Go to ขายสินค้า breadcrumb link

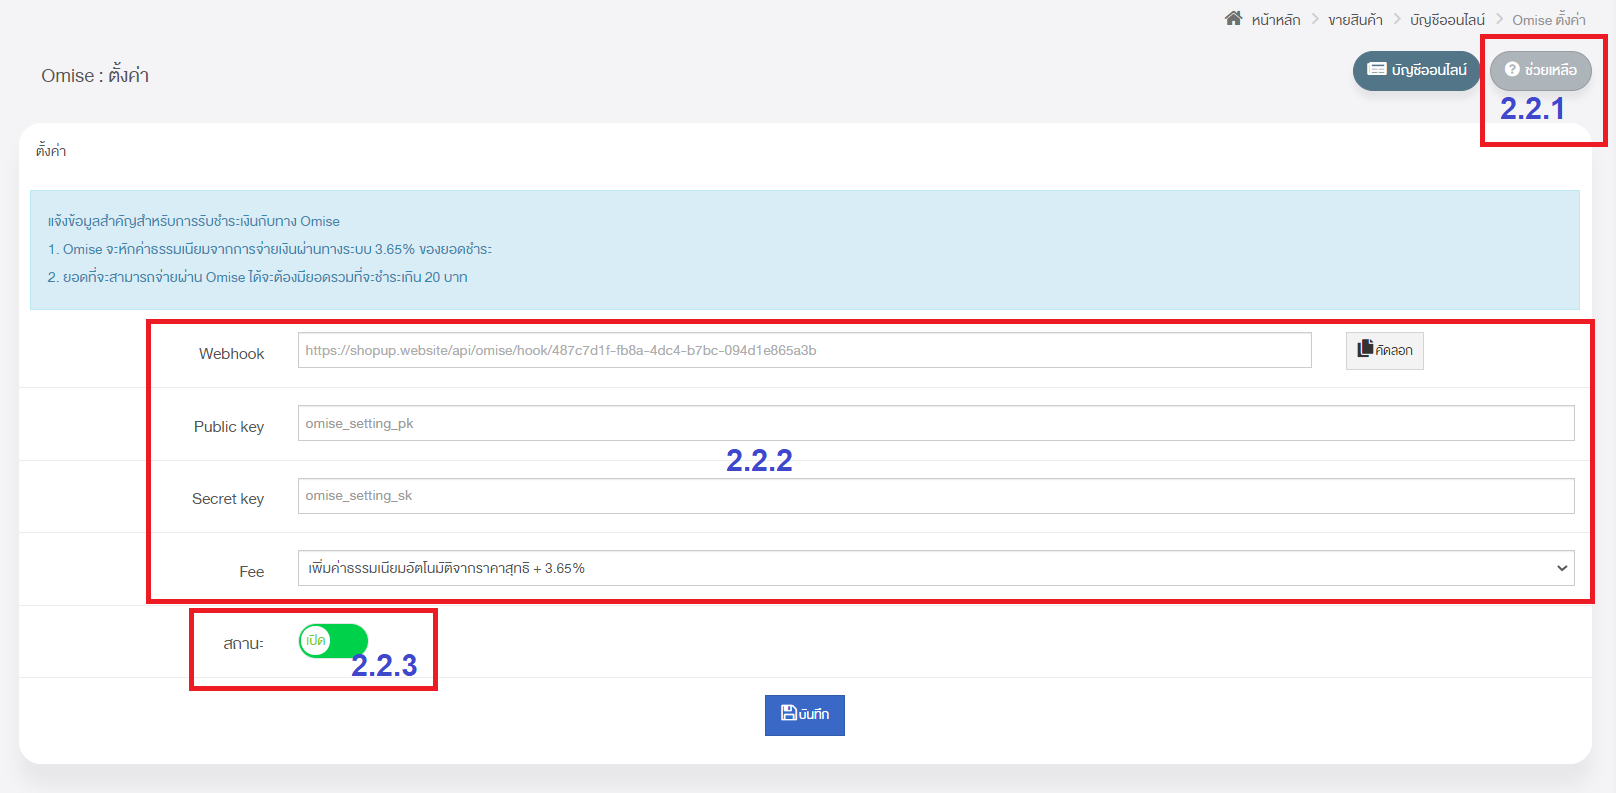pos(1355,20)
